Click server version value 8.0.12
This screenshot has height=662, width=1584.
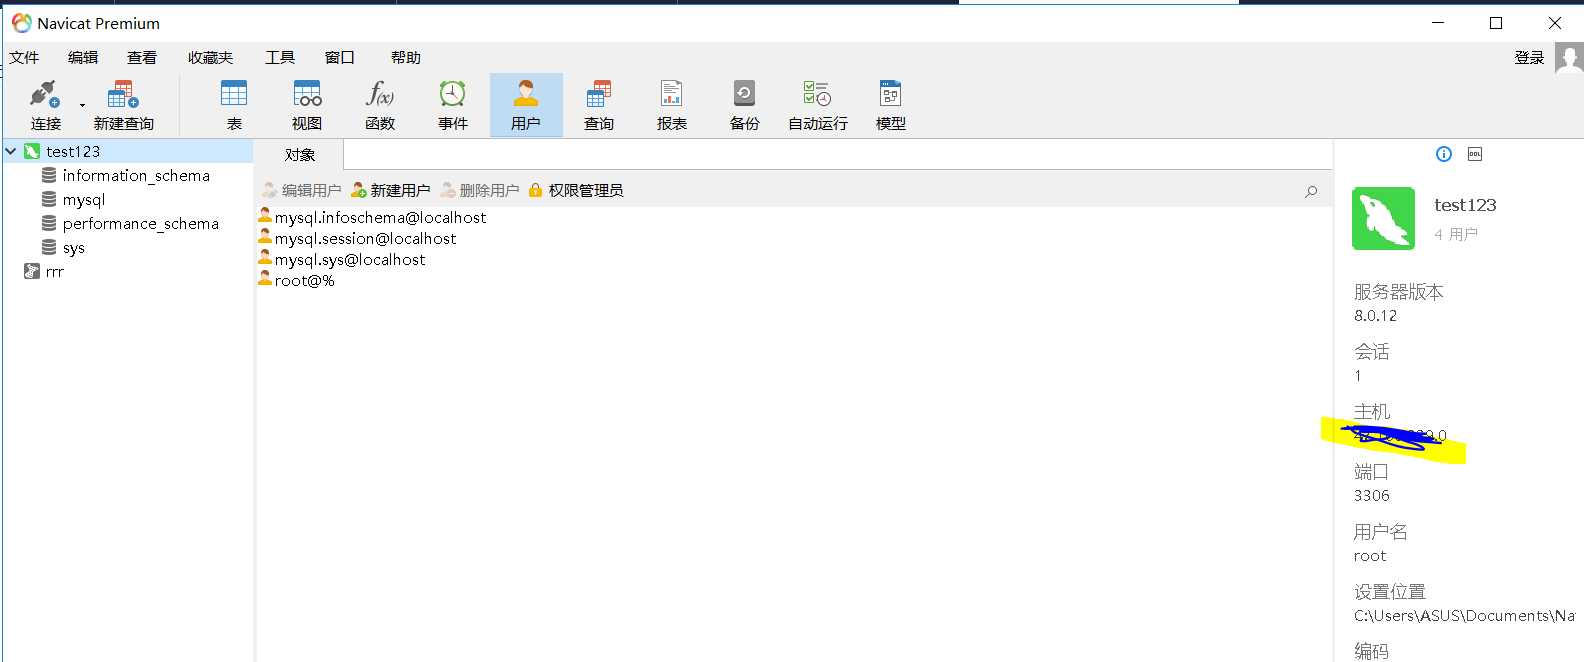tap(1376, 315)
